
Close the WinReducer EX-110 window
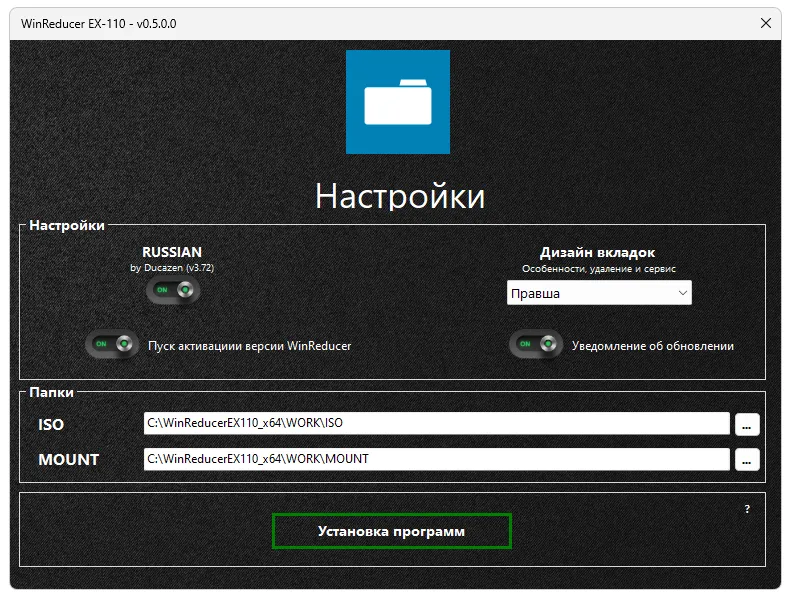[x=765, y=23]
